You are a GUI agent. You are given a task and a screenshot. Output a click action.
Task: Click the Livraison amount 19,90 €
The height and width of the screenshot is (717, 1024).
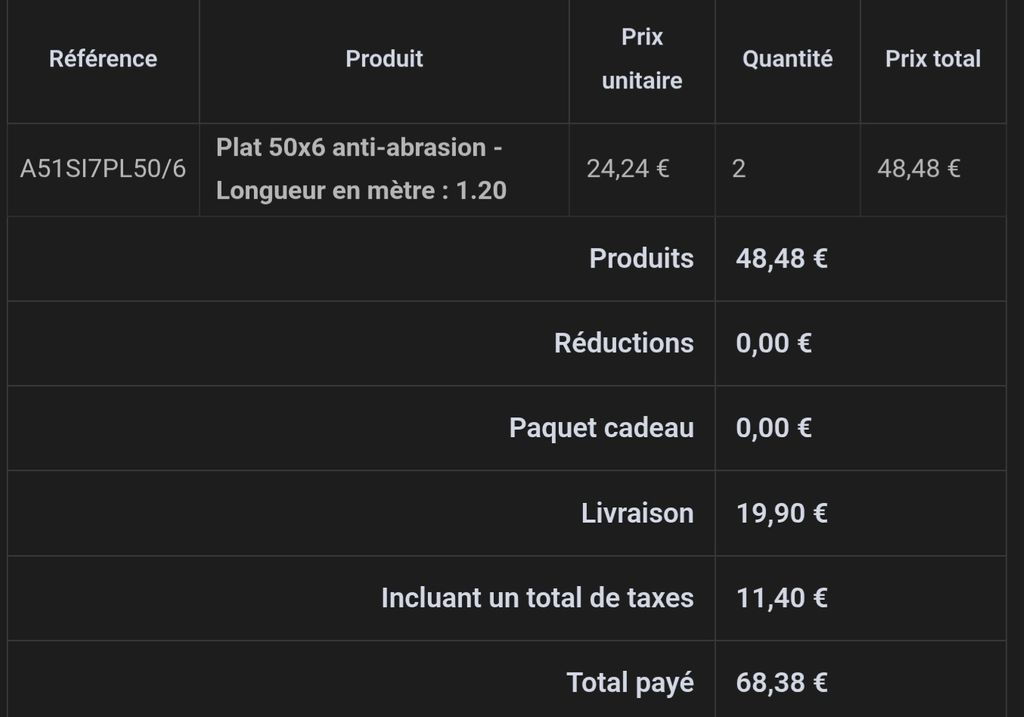coord(782,513)
